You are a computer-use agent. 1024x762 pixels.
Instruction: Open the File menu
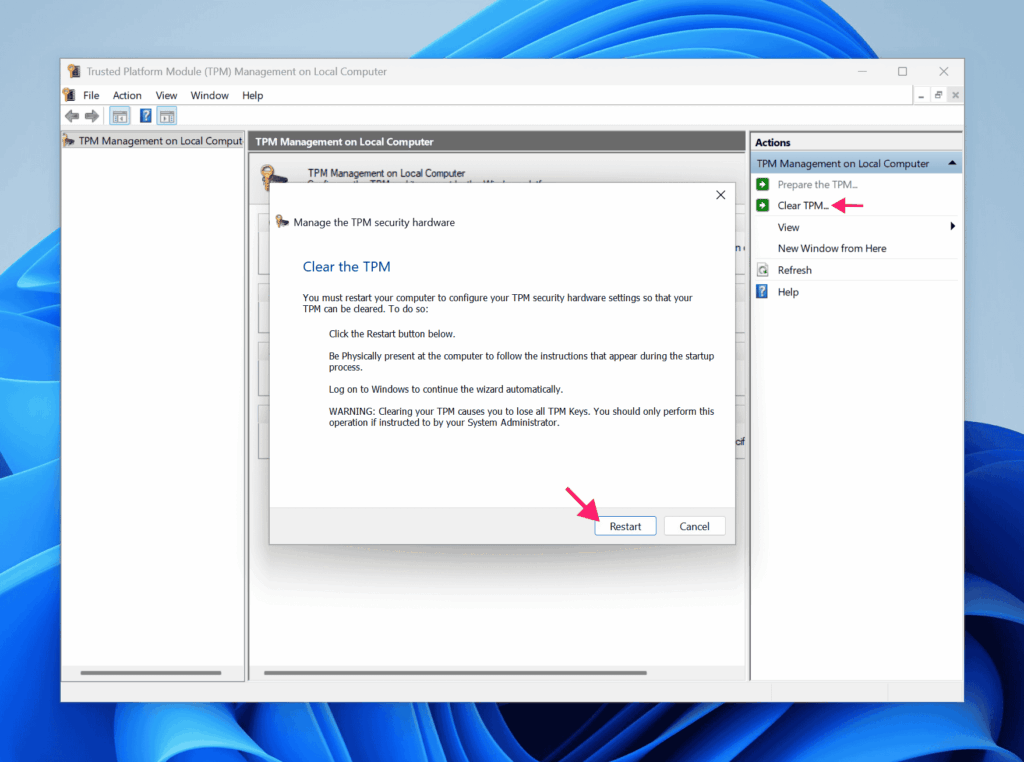click(91, 95)
